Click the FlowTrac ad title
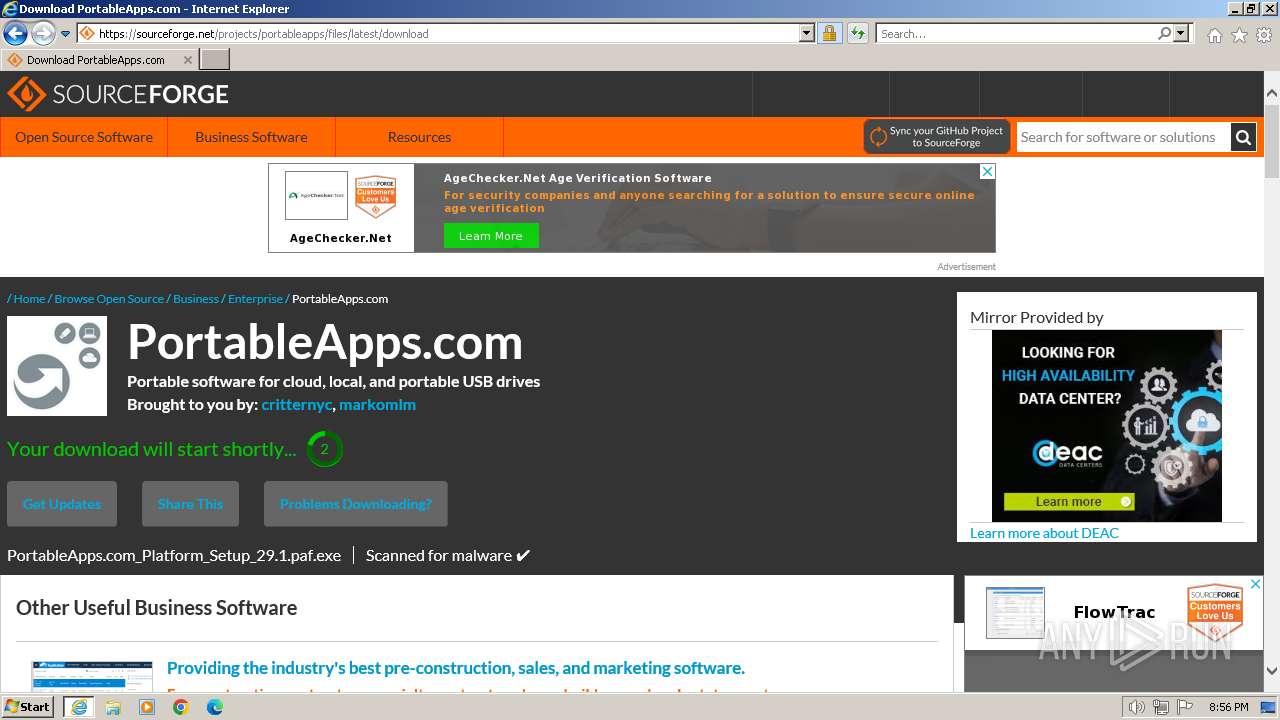The image size is (1280, 720). click(x=1114, y=612)
